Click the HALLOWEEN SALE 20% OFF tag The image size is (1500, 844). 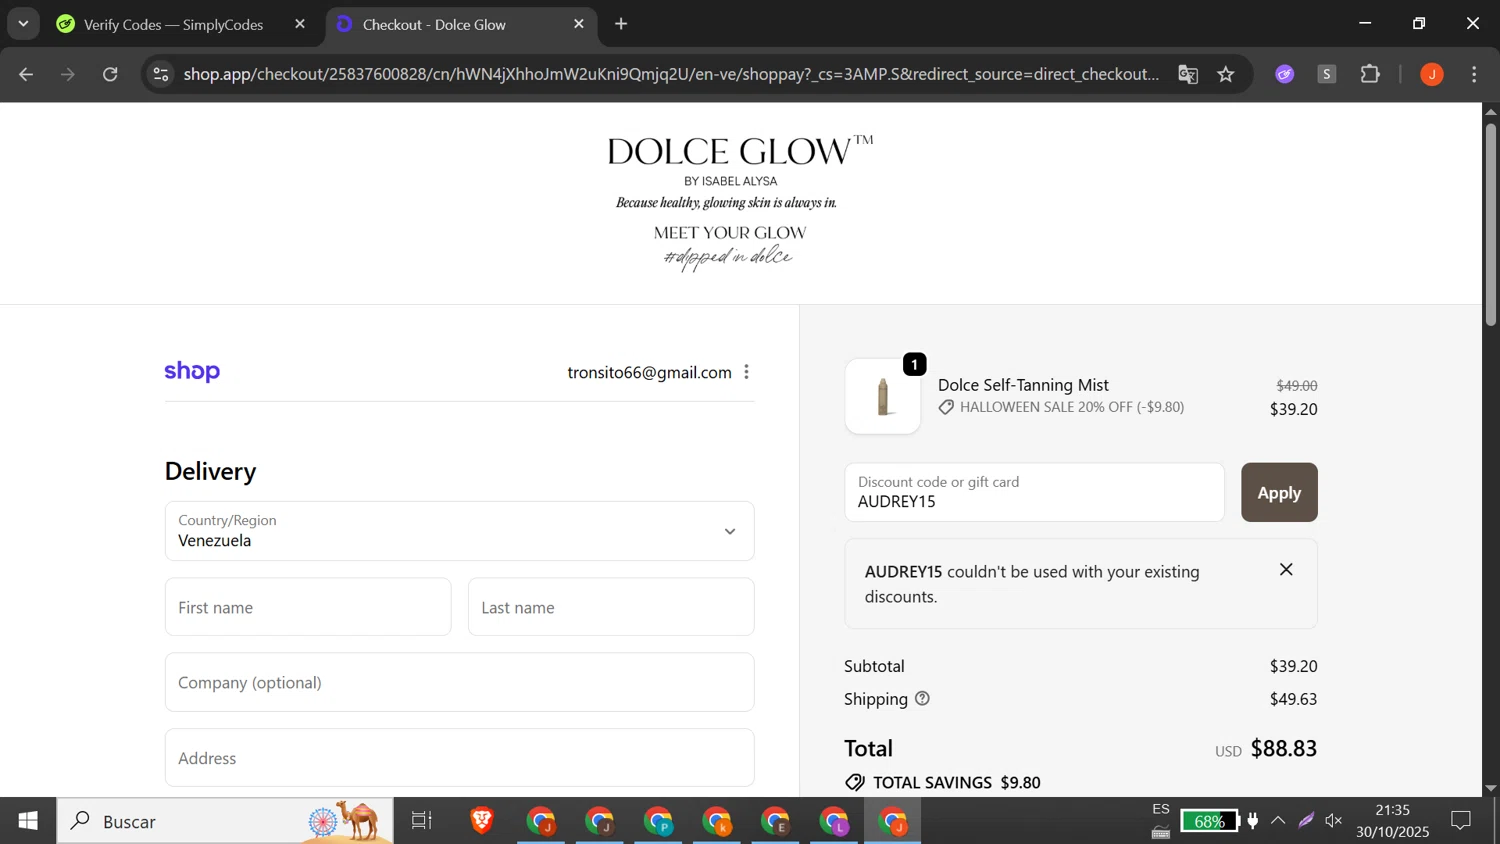[1061, 407]
